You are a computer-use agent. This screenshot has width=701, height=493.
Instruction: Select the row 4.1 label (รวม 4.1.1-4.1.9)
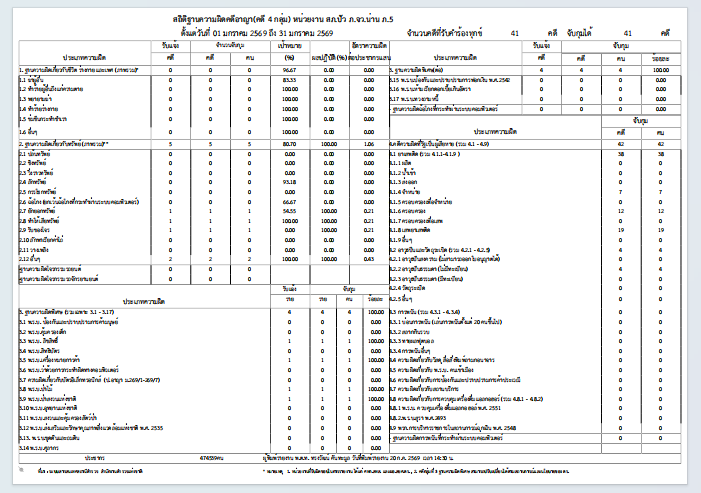pos(425,154)
